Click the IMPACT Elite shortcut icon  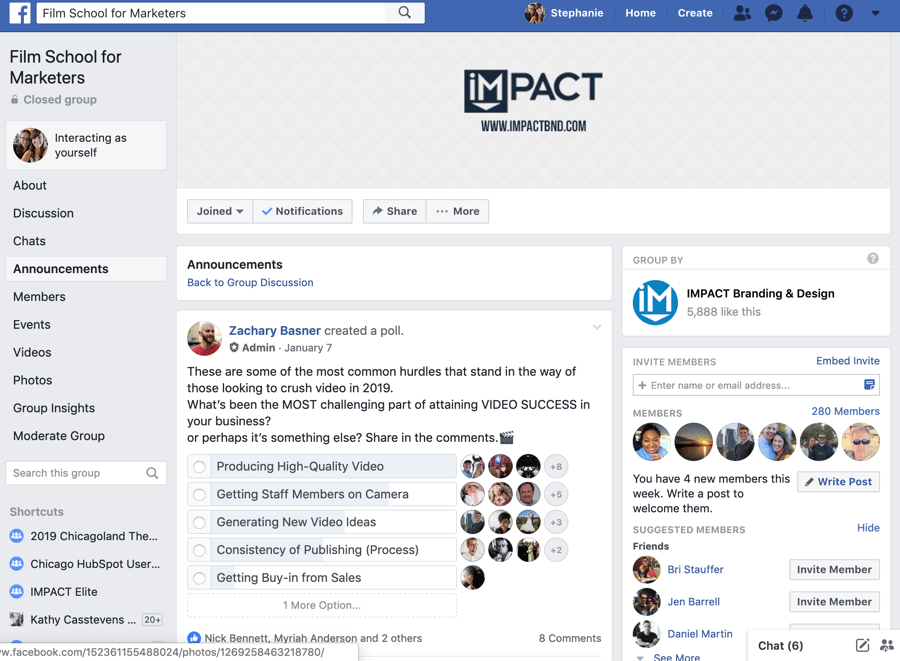pos(17,591)
